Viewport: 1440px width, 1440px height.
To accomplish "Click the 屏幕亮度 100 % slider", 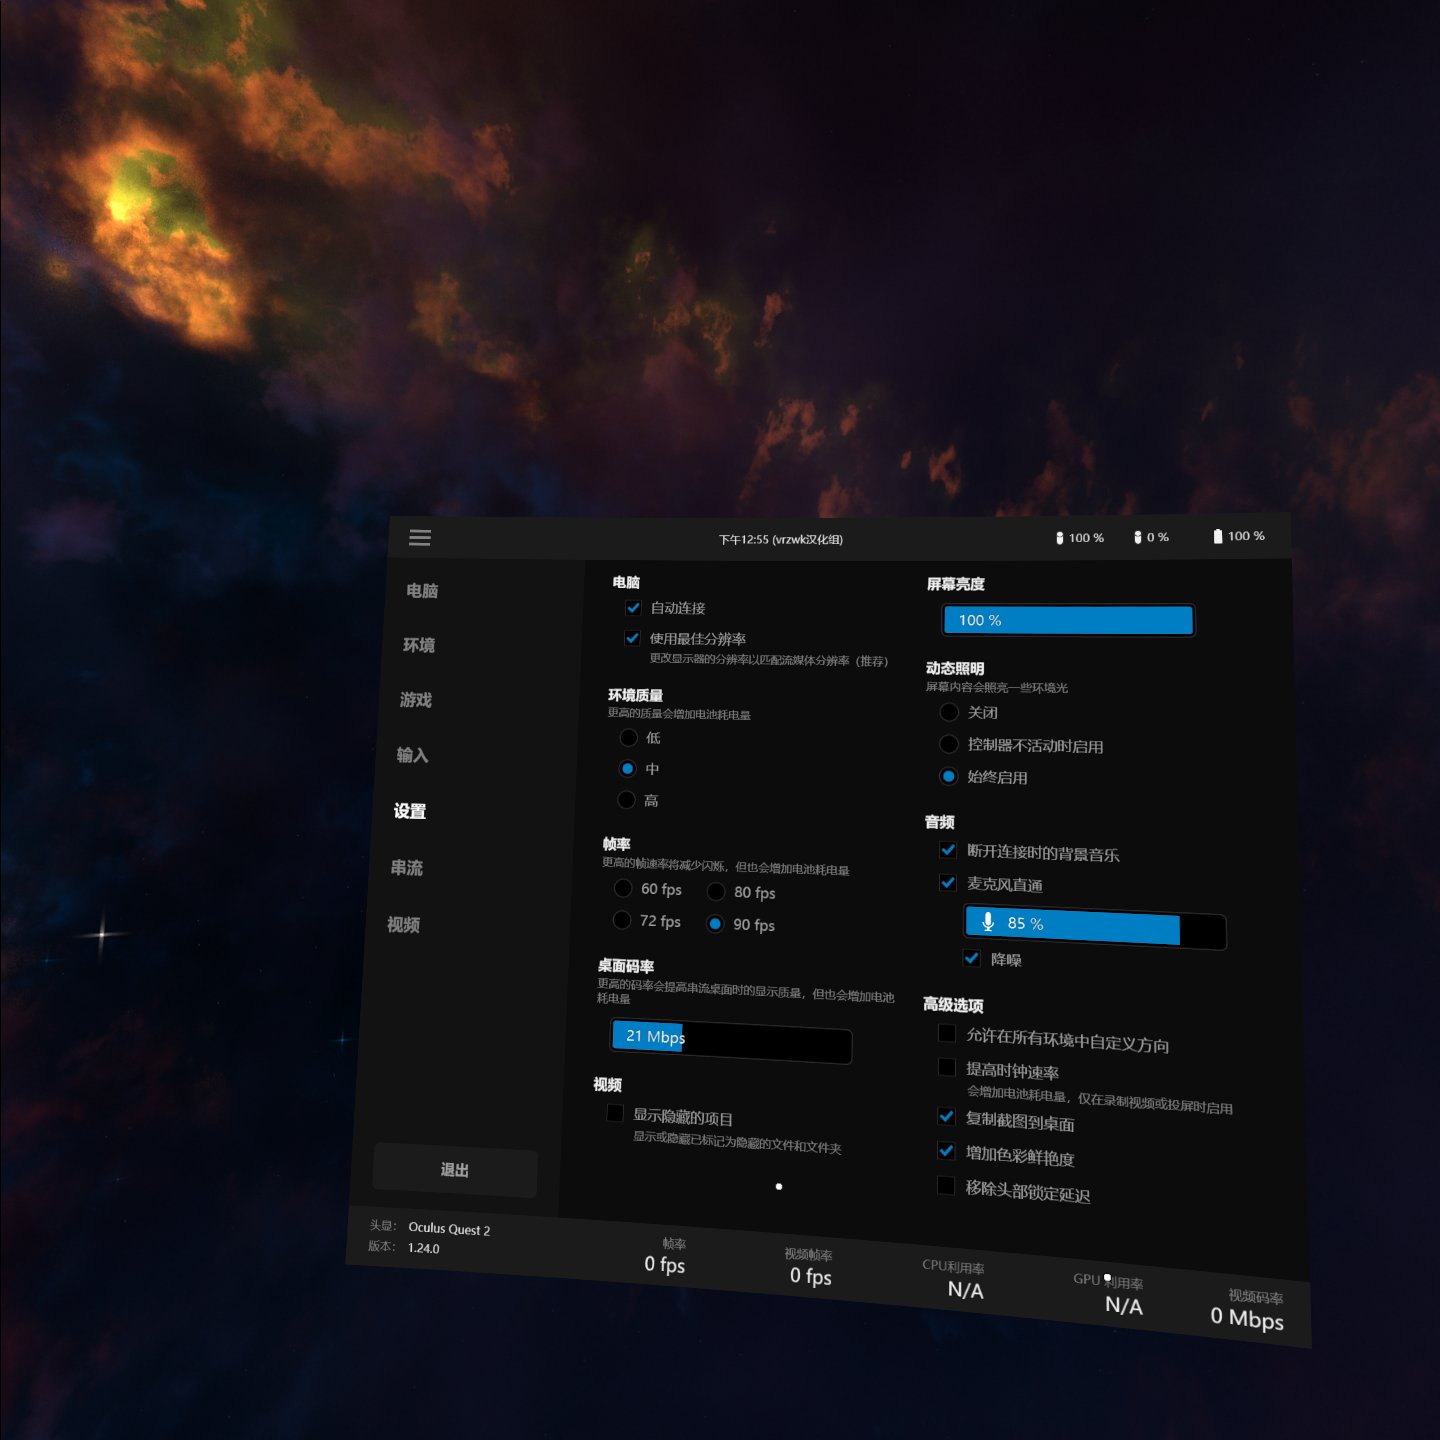I will [x=1067, y=620].
